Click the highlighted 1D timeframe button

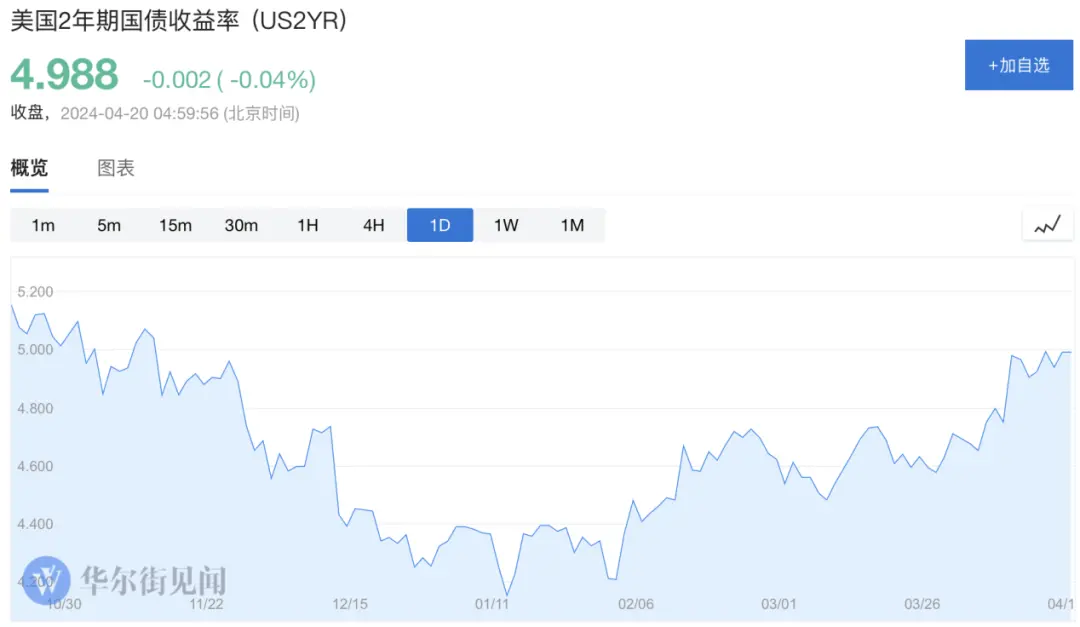pyautogui.click(x=440, y=225)
